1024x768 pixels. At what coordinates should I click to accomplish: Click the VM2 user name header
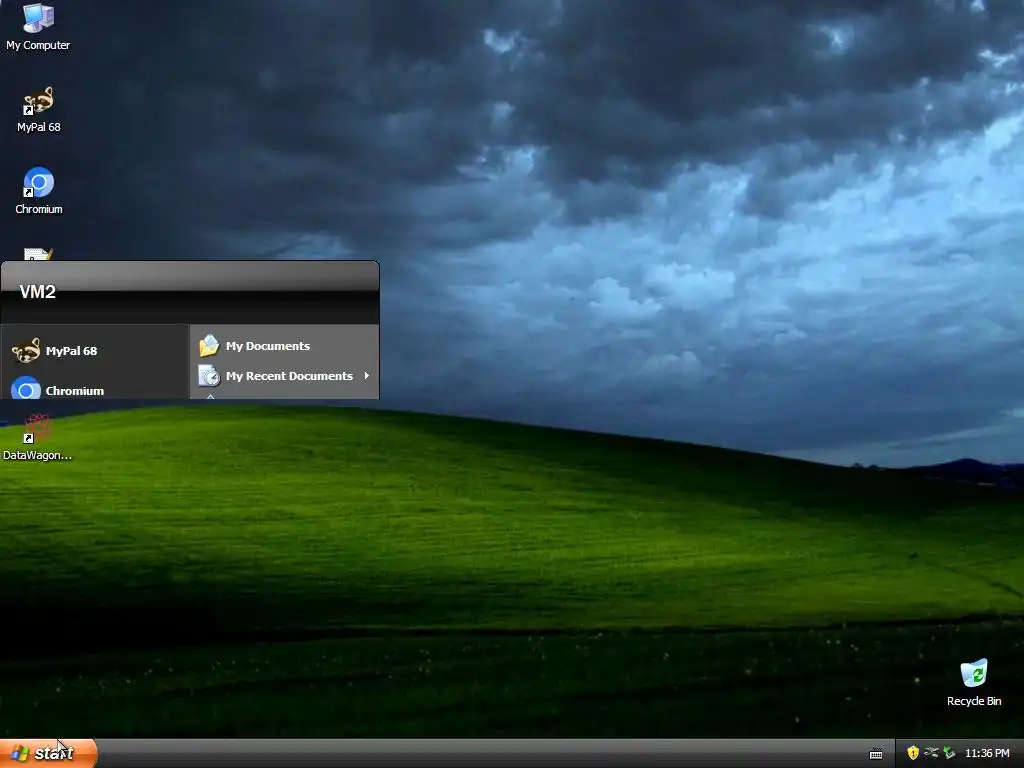click(x=37, y=292)
